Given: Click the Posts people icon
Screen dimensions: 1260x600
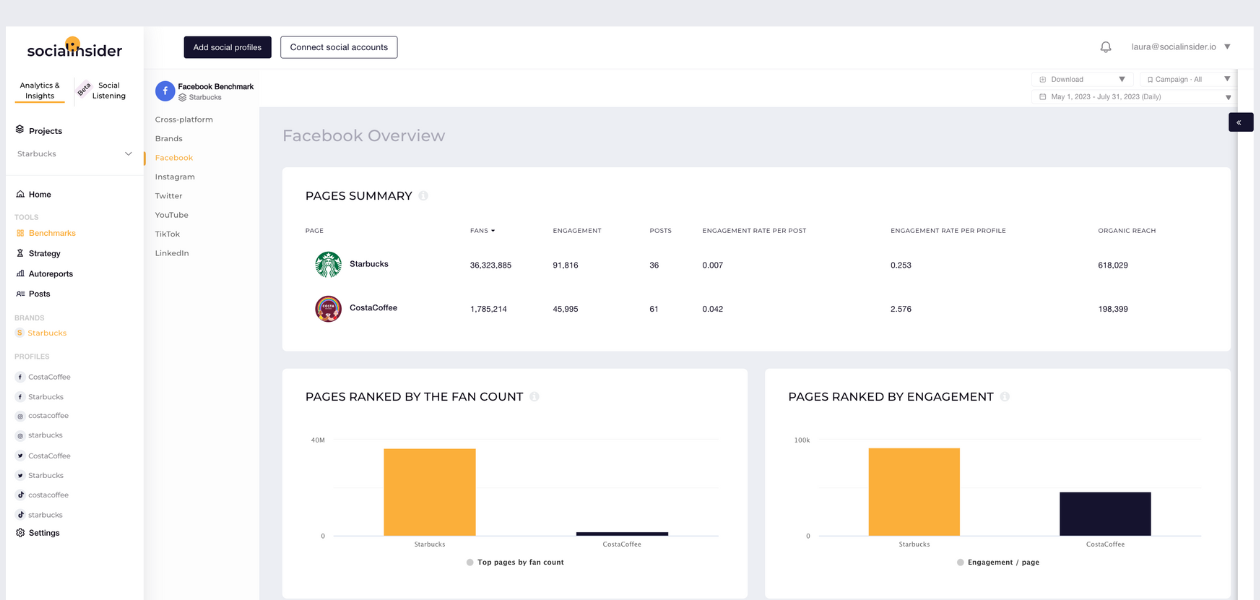Looking at the screenshot, I should (20, 294).
